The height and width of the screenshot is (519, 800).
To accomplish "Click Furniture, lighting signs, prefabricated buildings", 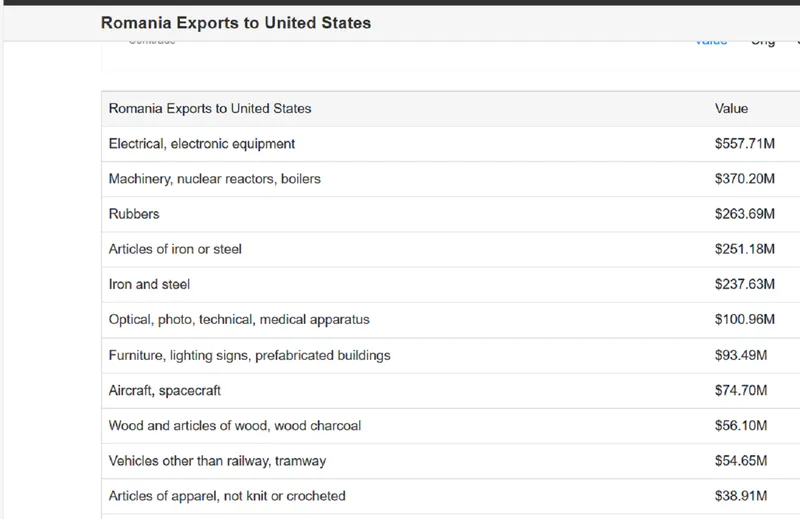I will click(249, 355).
